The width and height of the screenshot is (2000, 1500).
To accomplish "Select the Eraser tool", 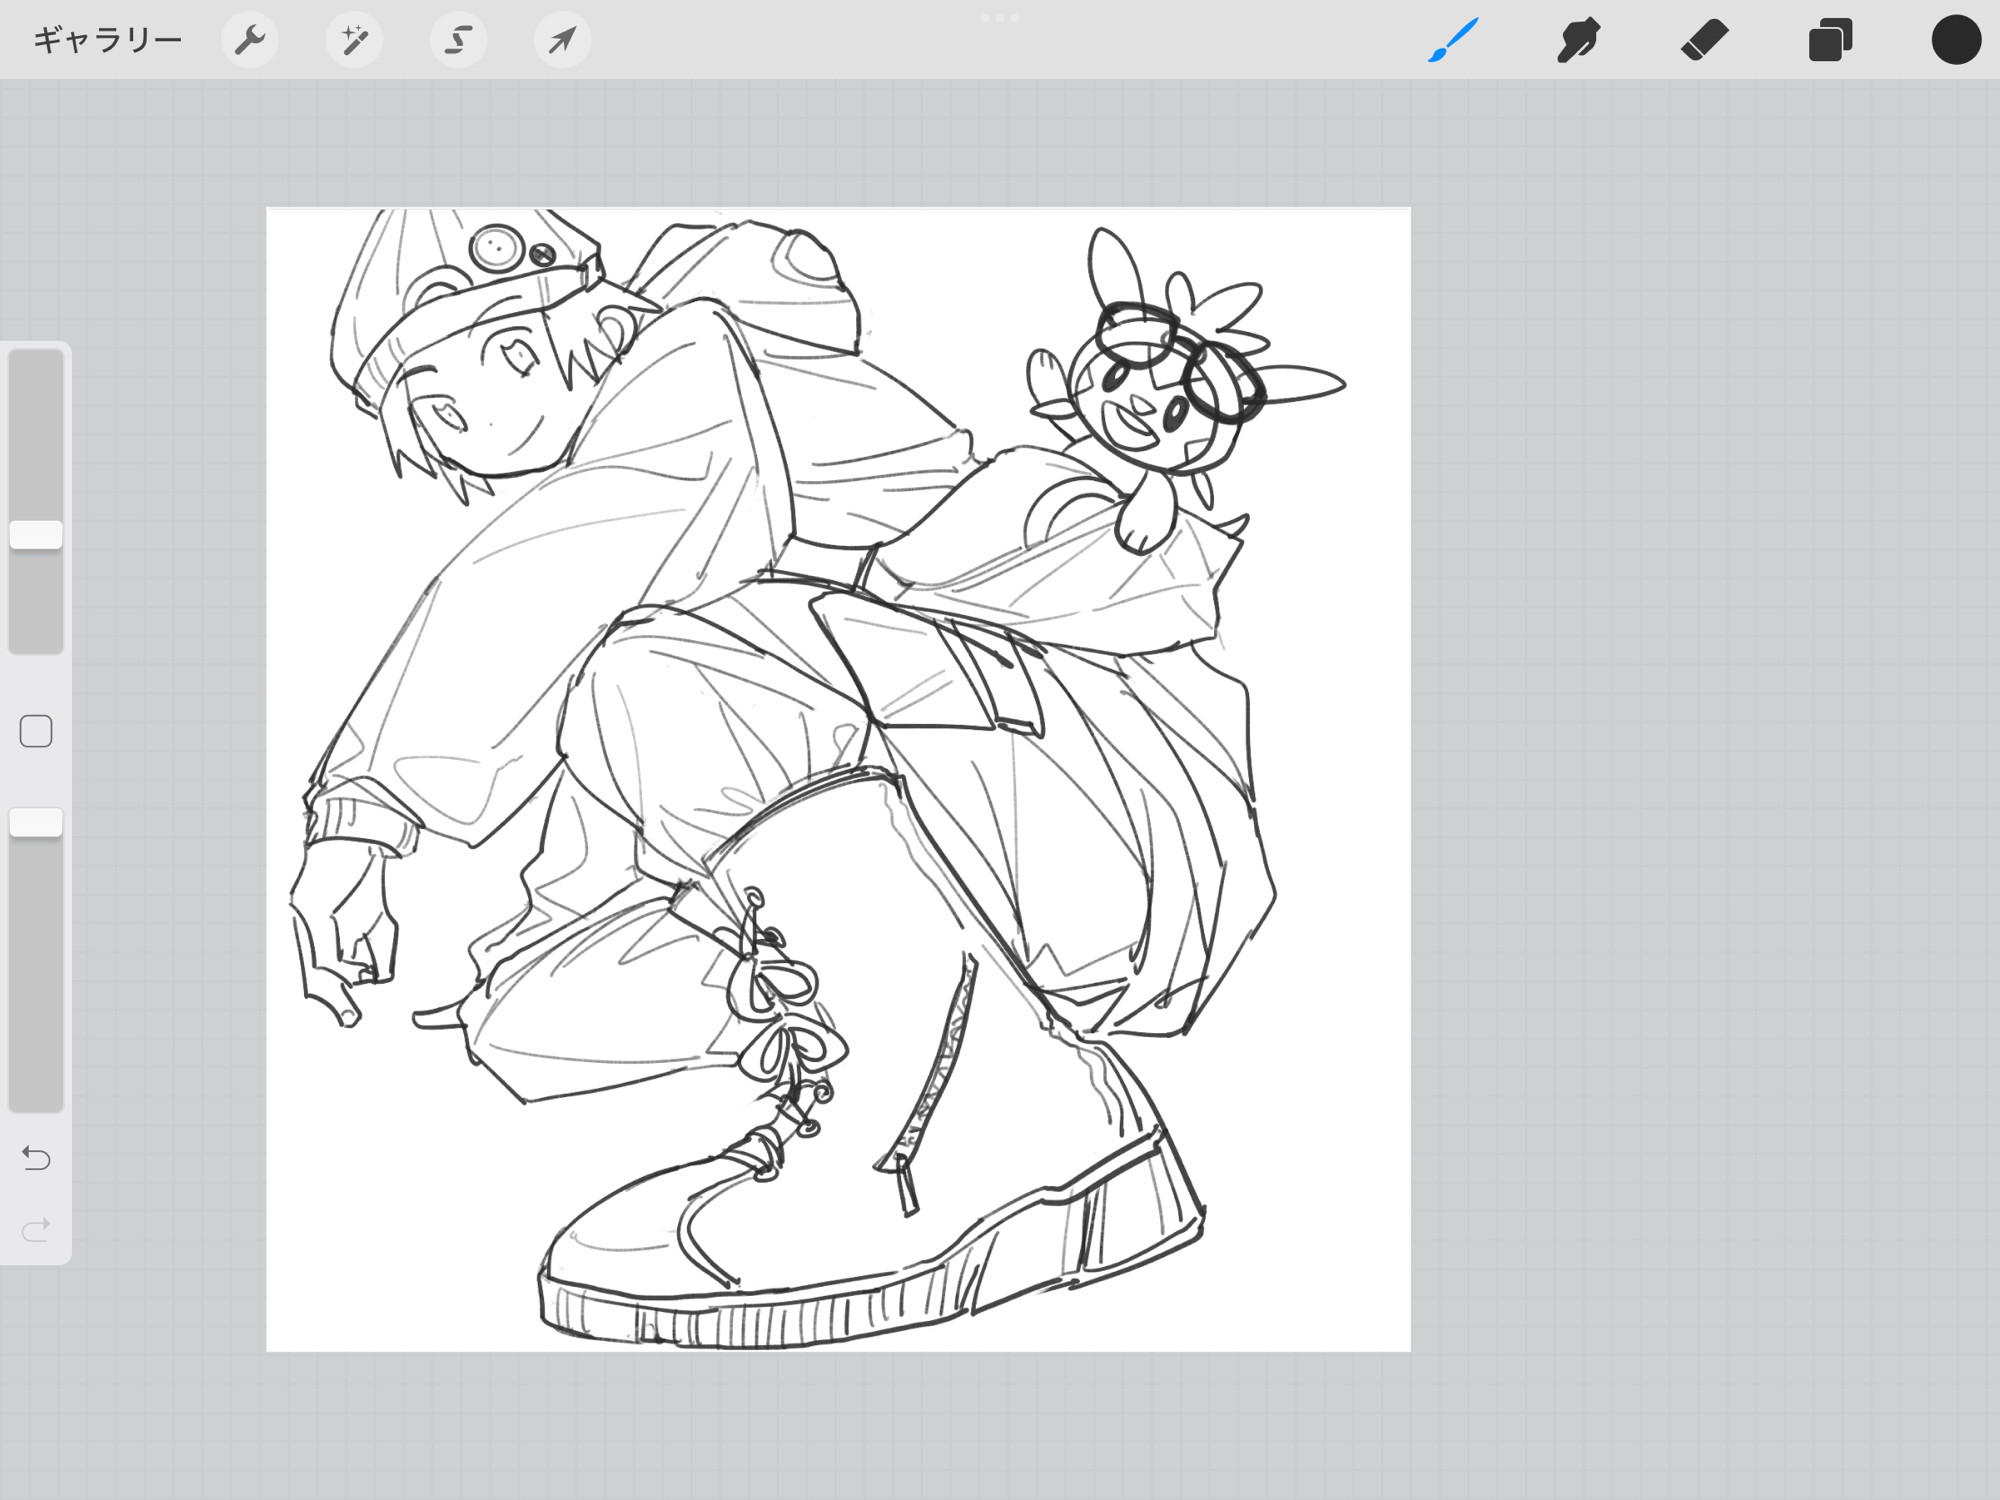I will click(x=1705, y=40).
